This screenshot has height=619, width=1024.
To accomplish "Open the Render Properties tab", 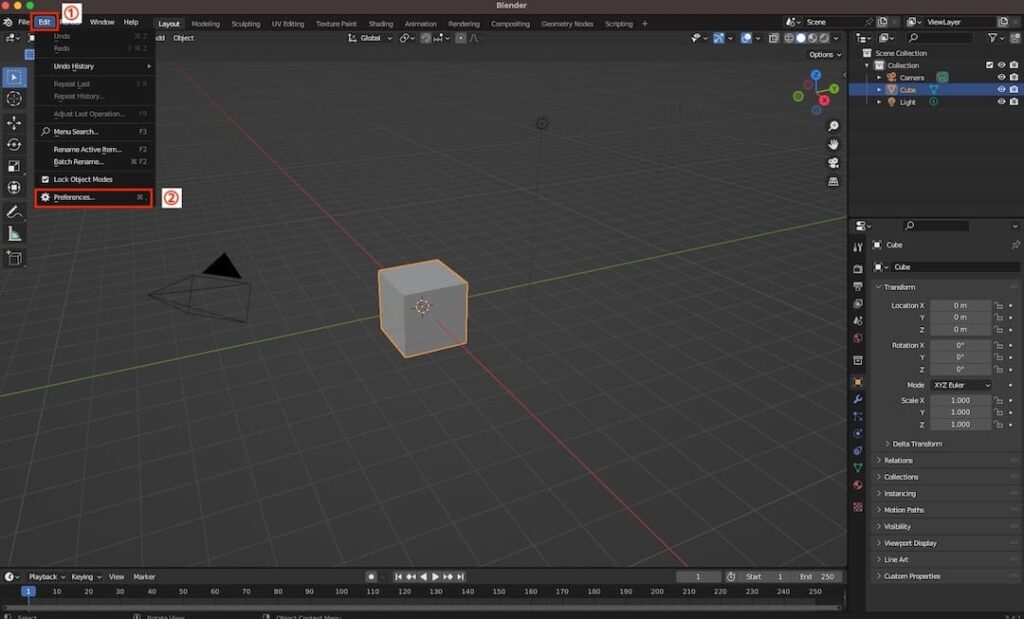I will coord(858,269).
